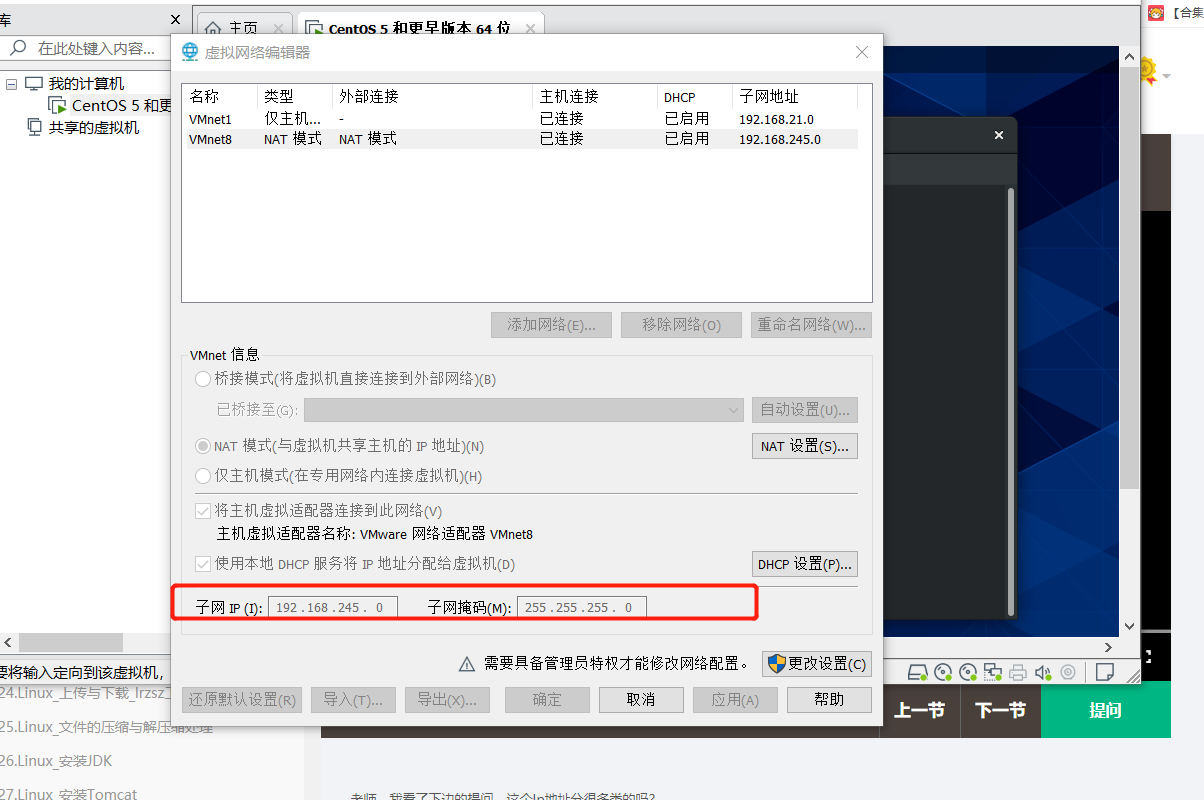Click the My Computer monitor icon

(34, 83)
